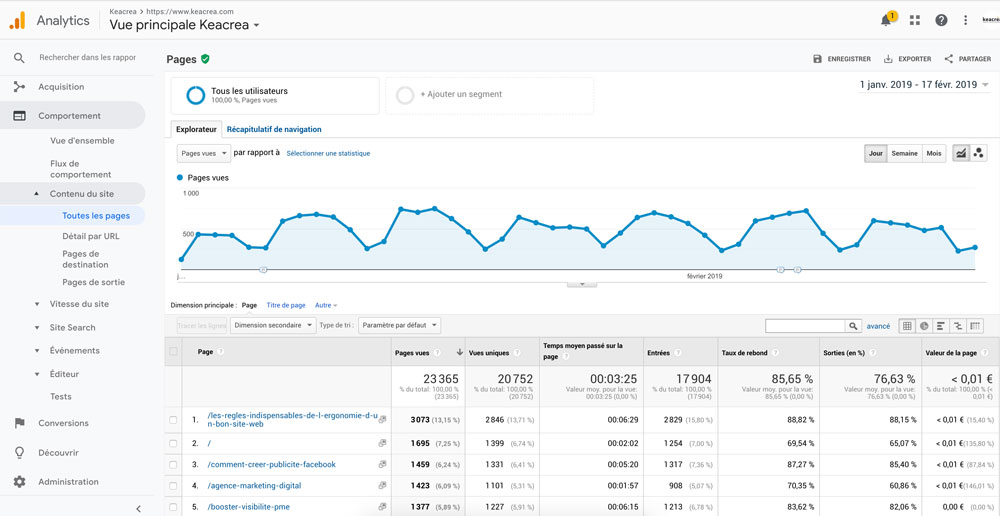
Task: Open Détail par URL in sidebar
Action: (x=90, y=236)
